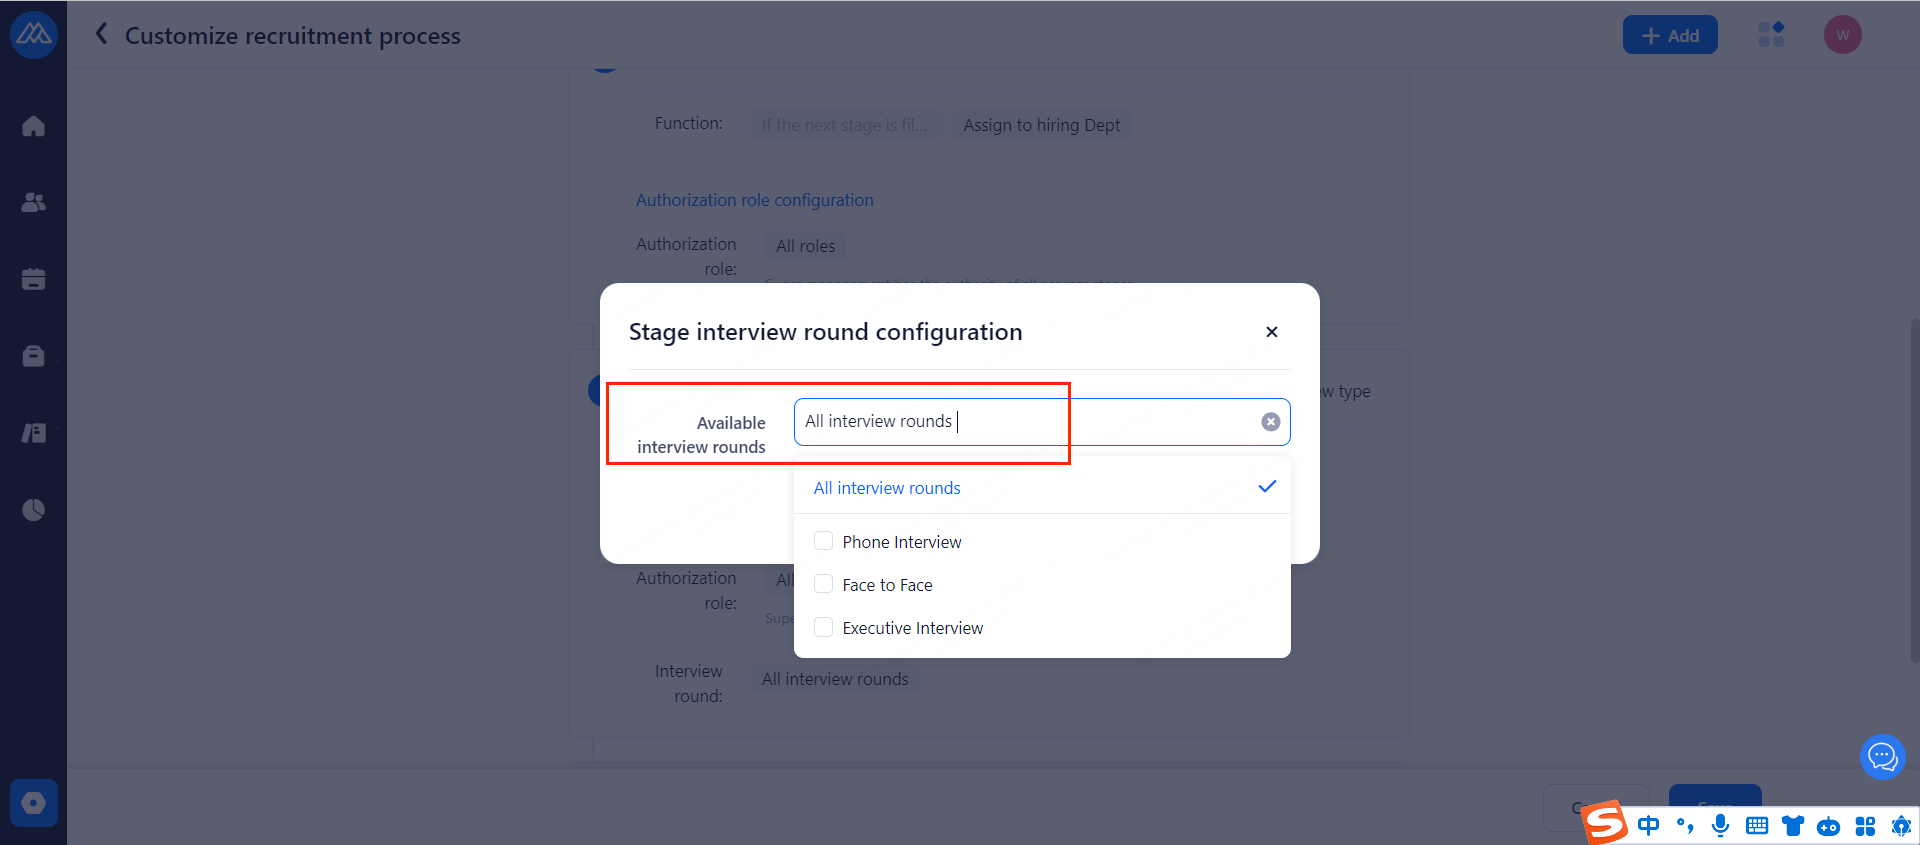The height and width of the screenshot is (845, 1920).
Task: Select the All interview rounds option
Action: pyautogui.click(x=887, y=488)
